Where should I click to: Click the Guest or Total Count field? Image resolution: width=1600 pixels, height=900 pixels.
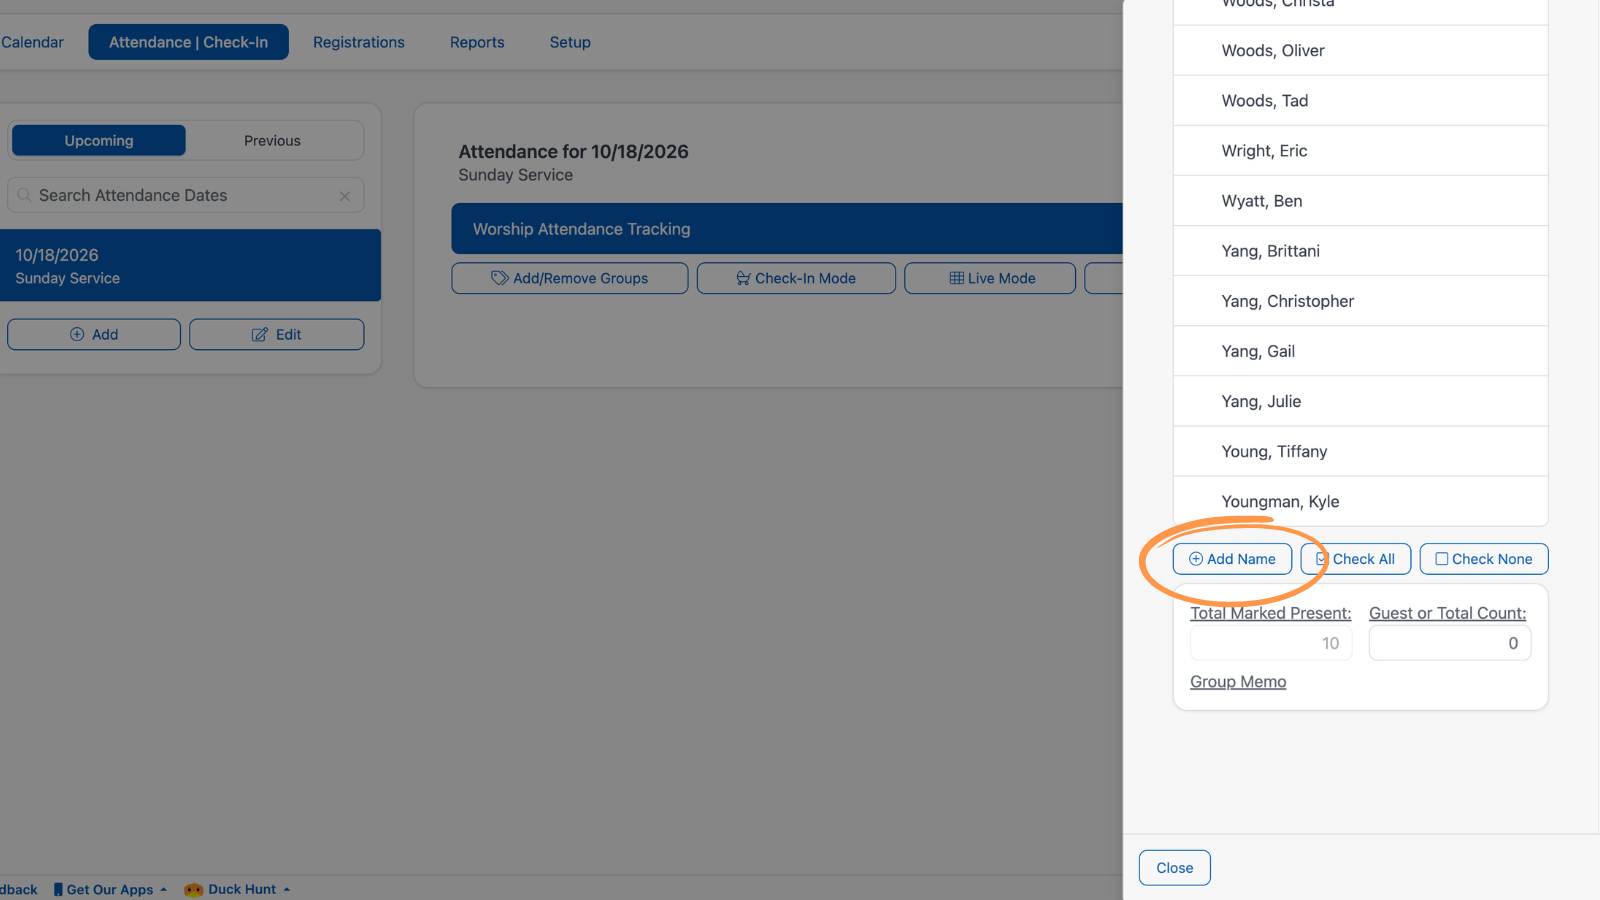tap(1450, 643)
